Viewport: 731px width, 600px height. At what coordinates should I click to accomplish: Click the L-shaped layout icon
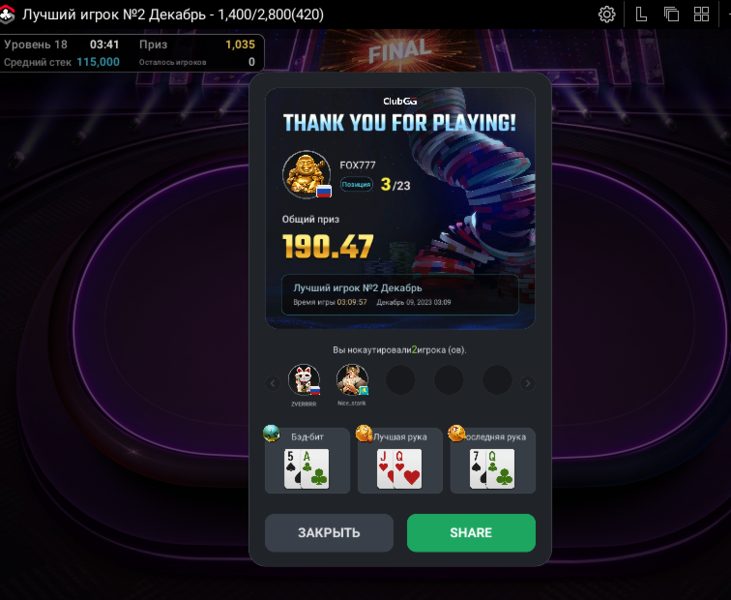click(x=641, y=14)
